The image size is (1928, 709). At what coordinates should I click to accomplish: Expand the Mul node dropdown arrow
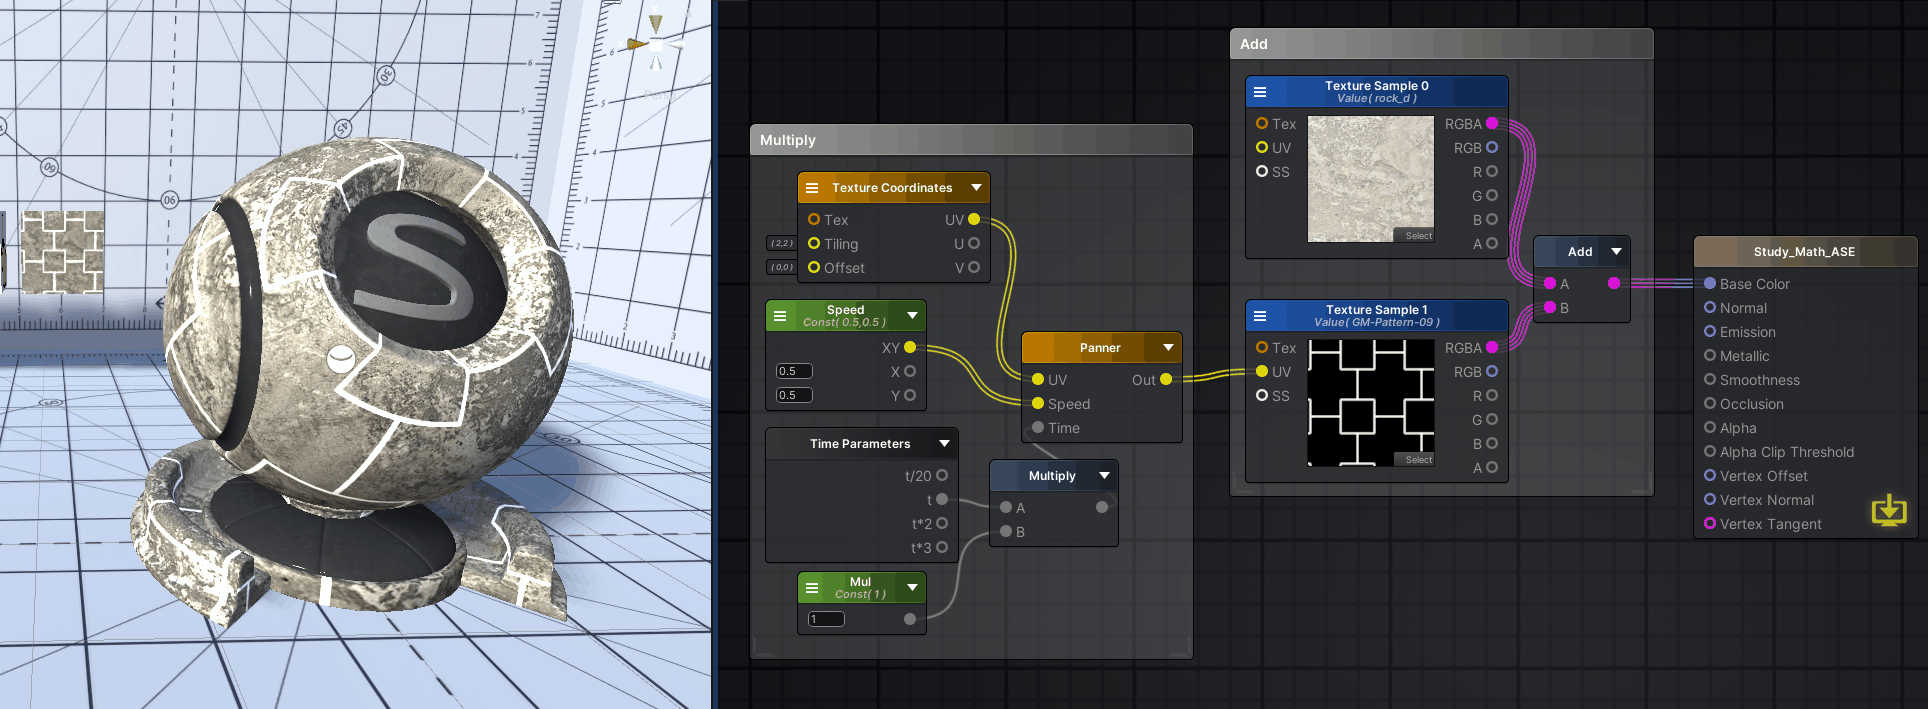pyautogui.click(x=912, y=588)
